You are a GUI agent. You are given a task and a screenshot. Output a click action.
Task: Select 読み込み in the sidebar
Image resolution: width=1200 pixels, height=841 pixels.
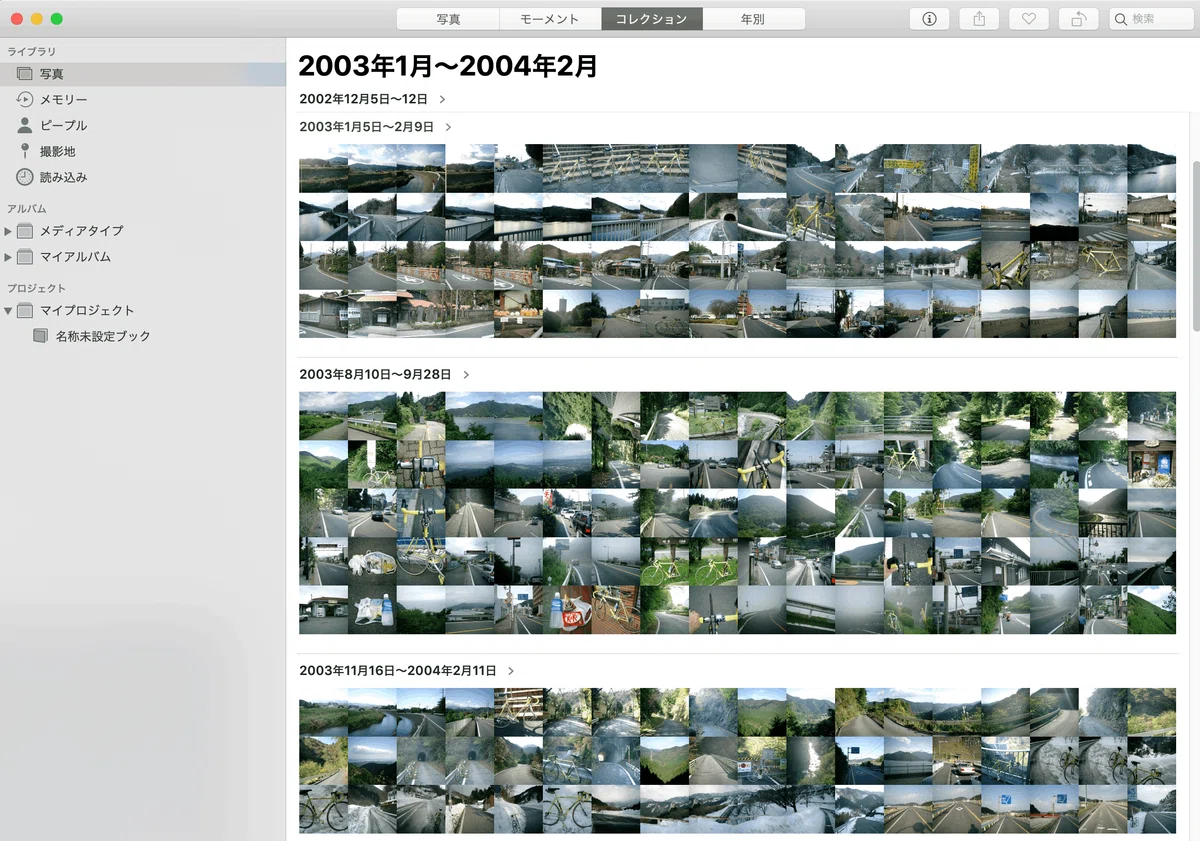[143, 177]
